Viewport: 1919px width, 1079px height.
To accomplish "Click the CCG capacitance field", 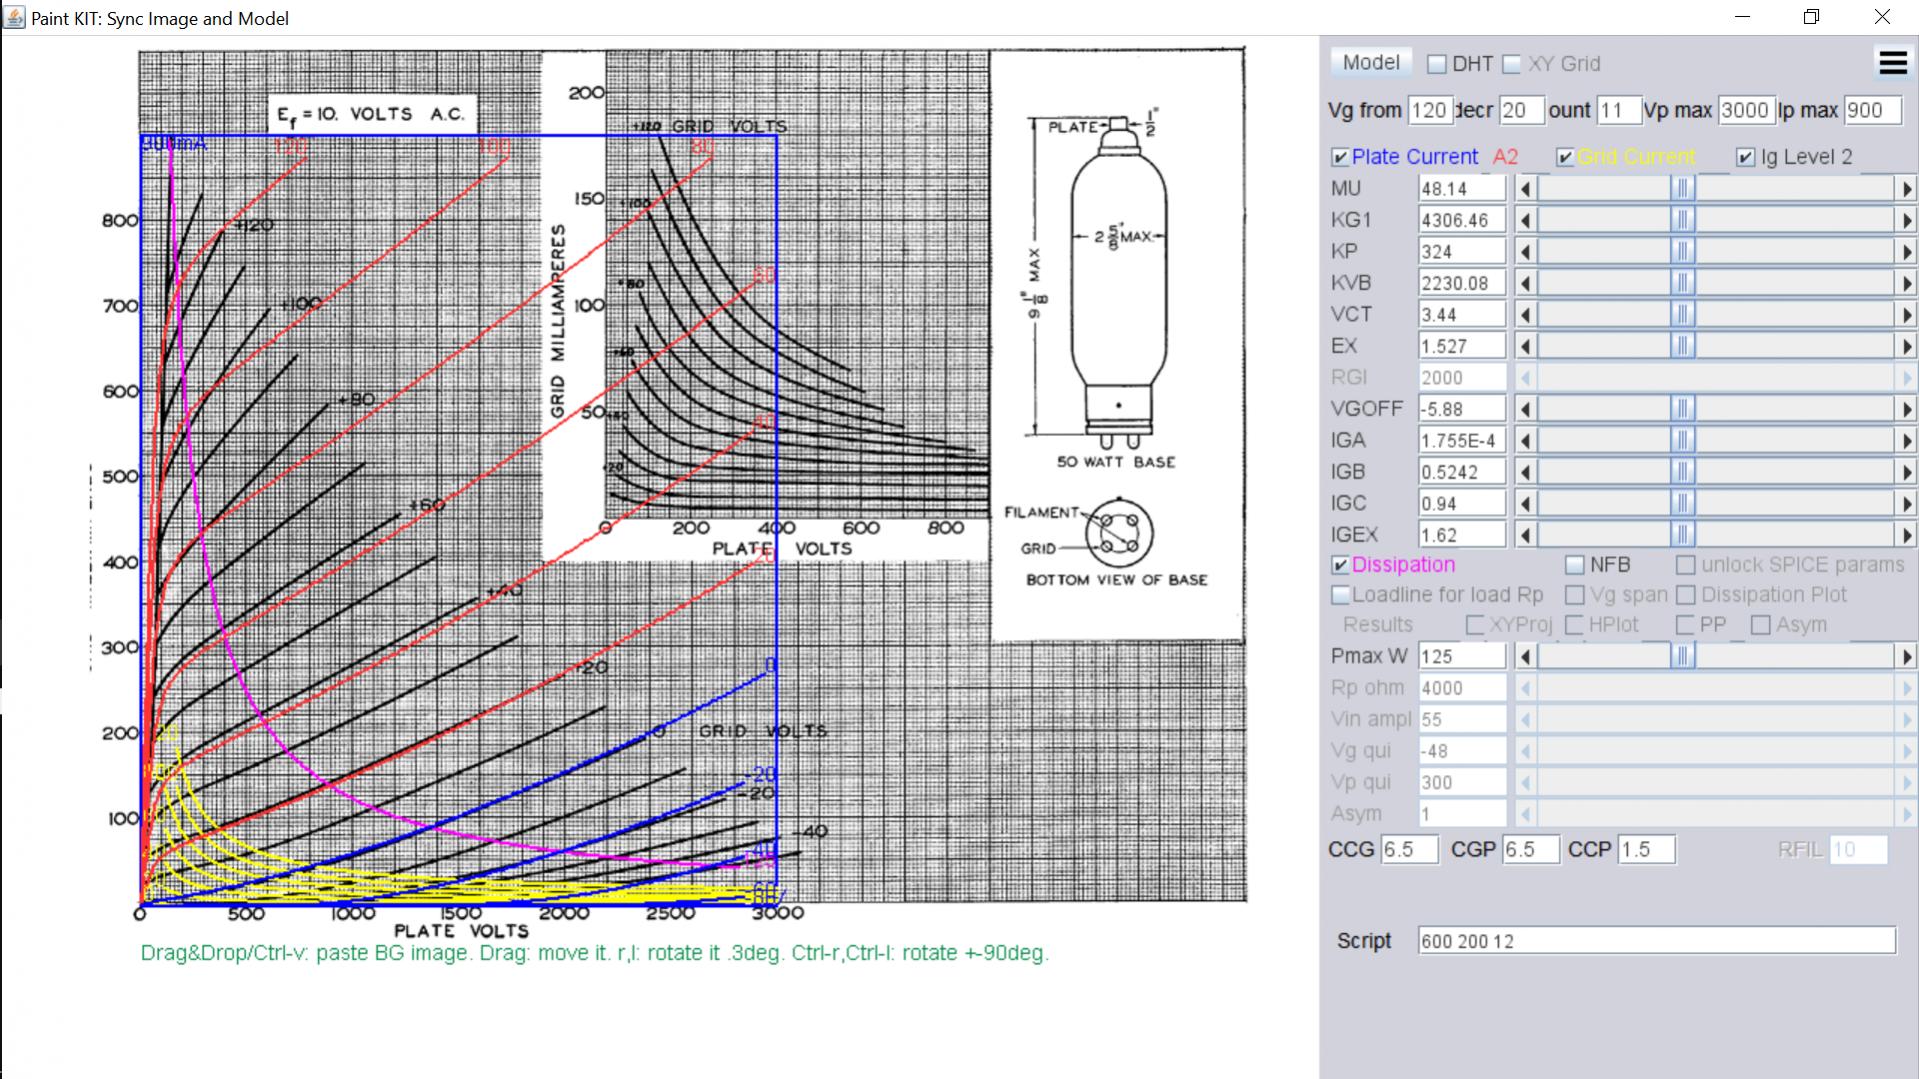I will [1409, 850].
